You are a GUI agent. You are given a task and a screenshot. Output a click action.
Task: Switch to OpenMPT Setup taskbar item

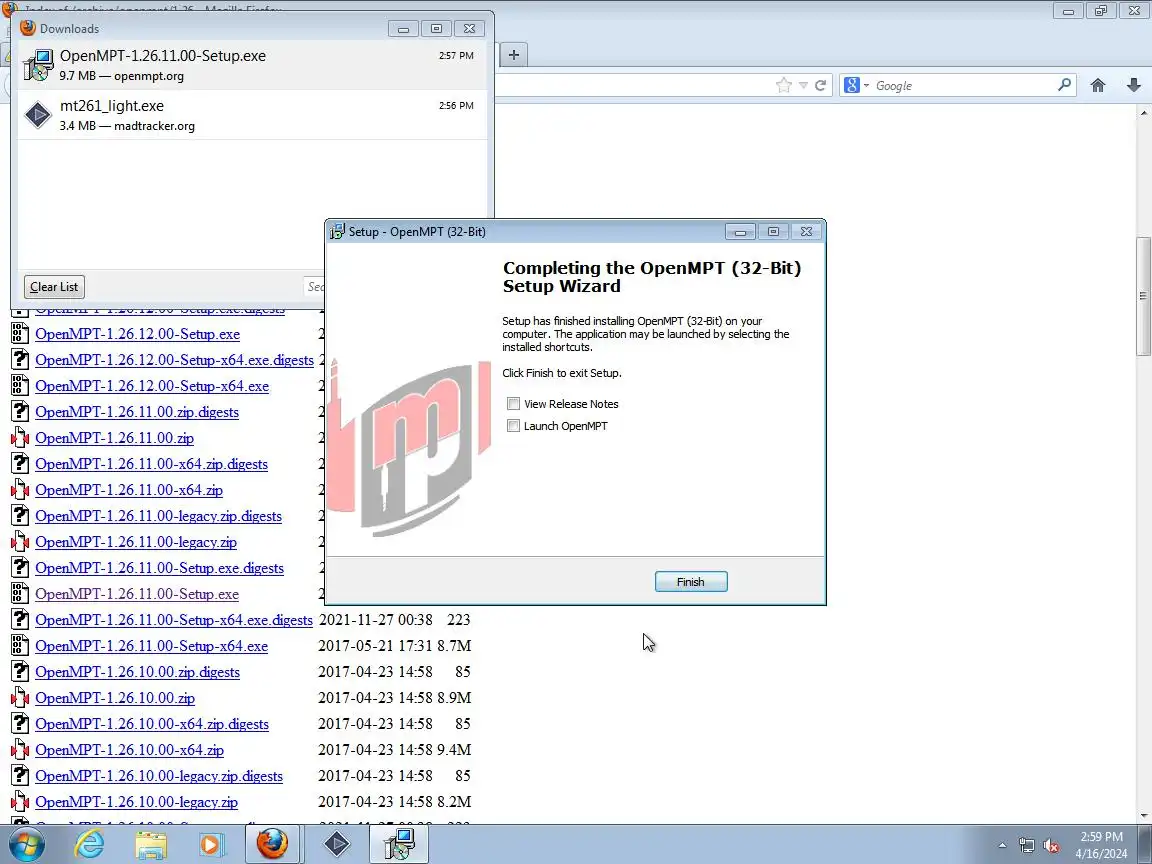click(x=399, y=844)
